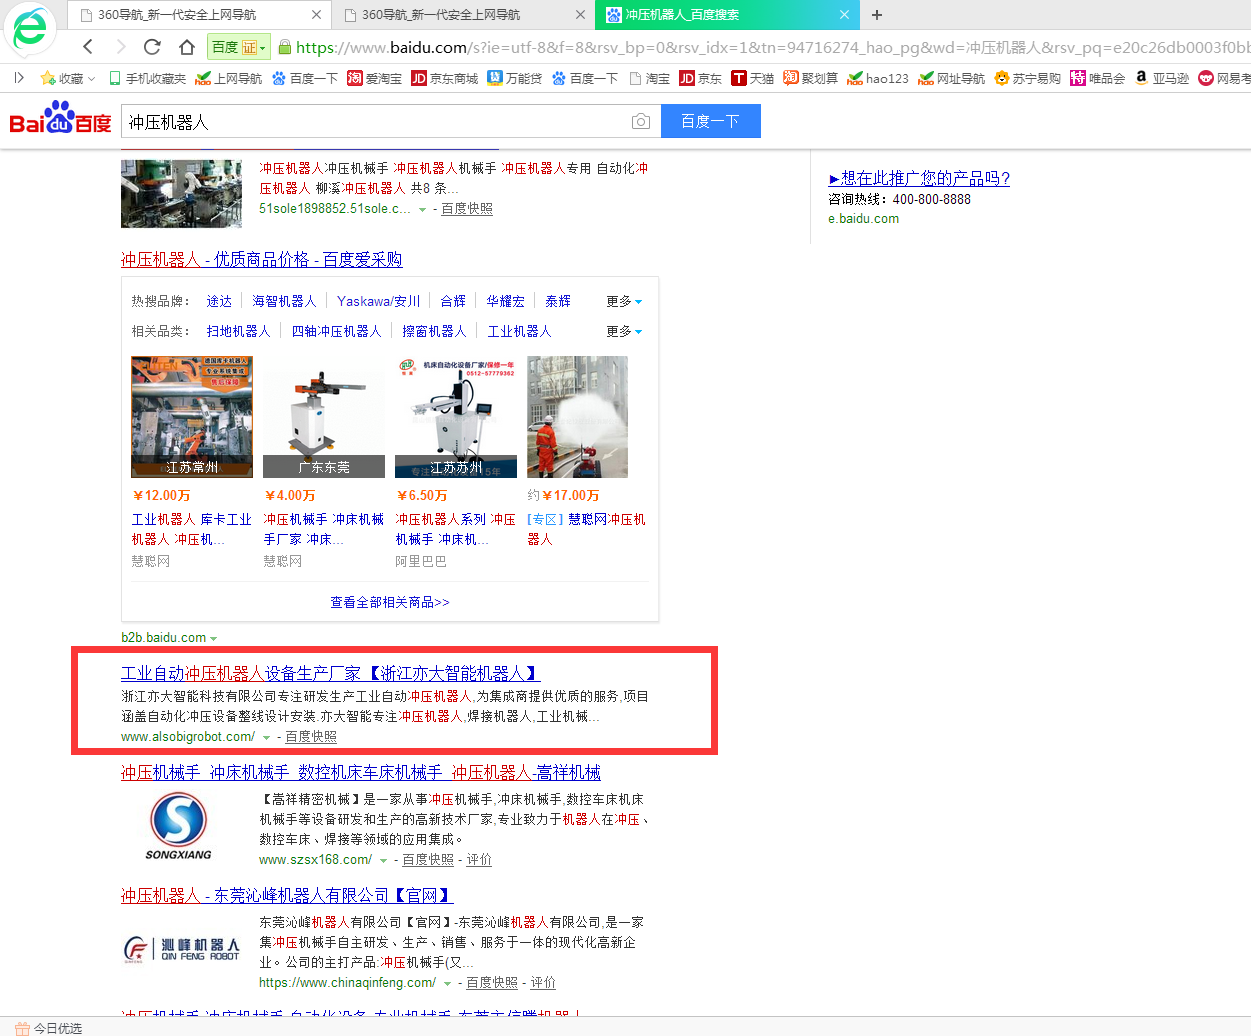Click 查看全部相关商品 link

point(390,602)
